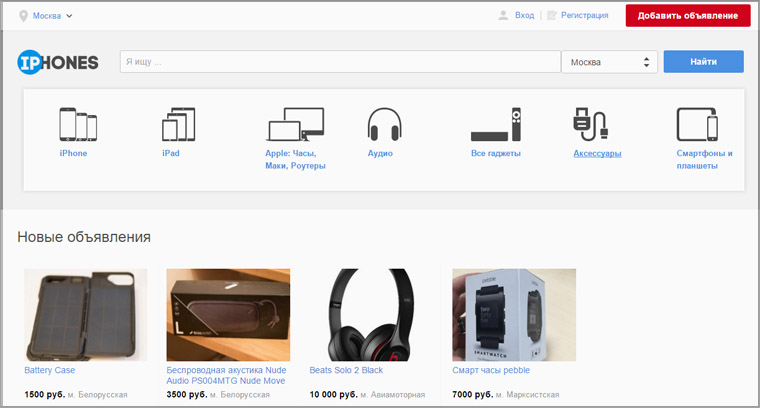Click the Вход login link

point(524,16)
